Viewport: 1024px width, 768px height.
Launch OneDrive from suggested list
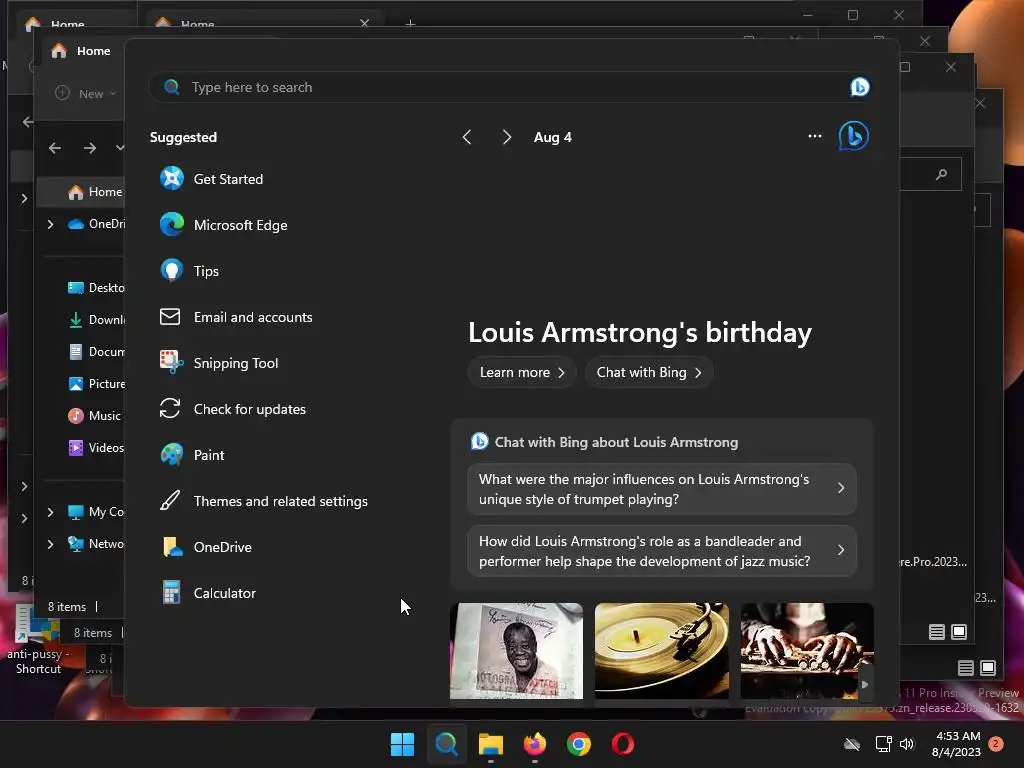tap(206, 547)
